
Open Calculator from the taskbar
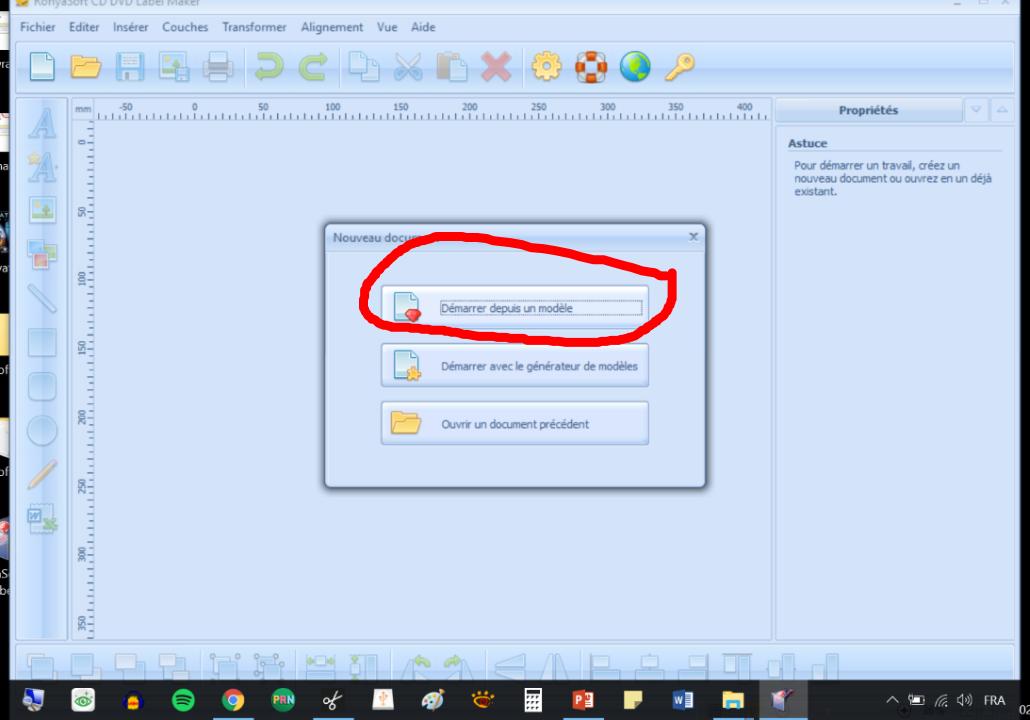point(533,700)
